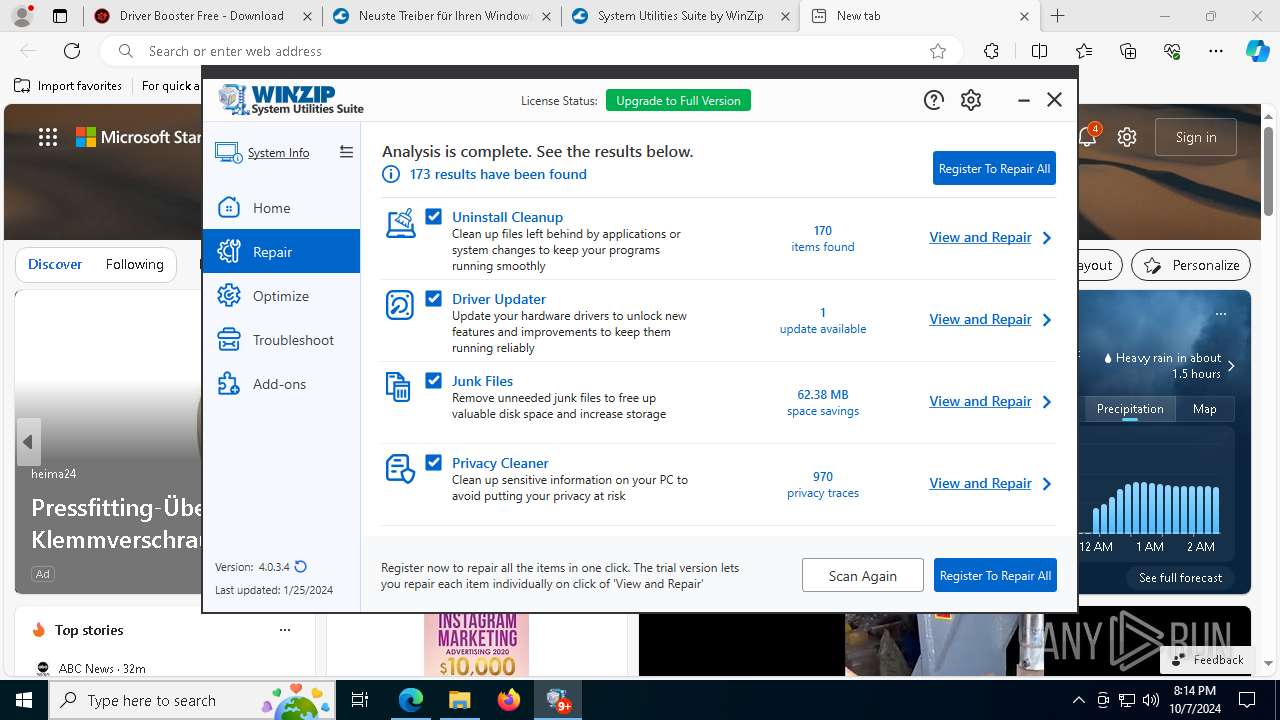Open Microsoft Start app launcher grid
The image size is (1280, 720).
tap(48, 137)
